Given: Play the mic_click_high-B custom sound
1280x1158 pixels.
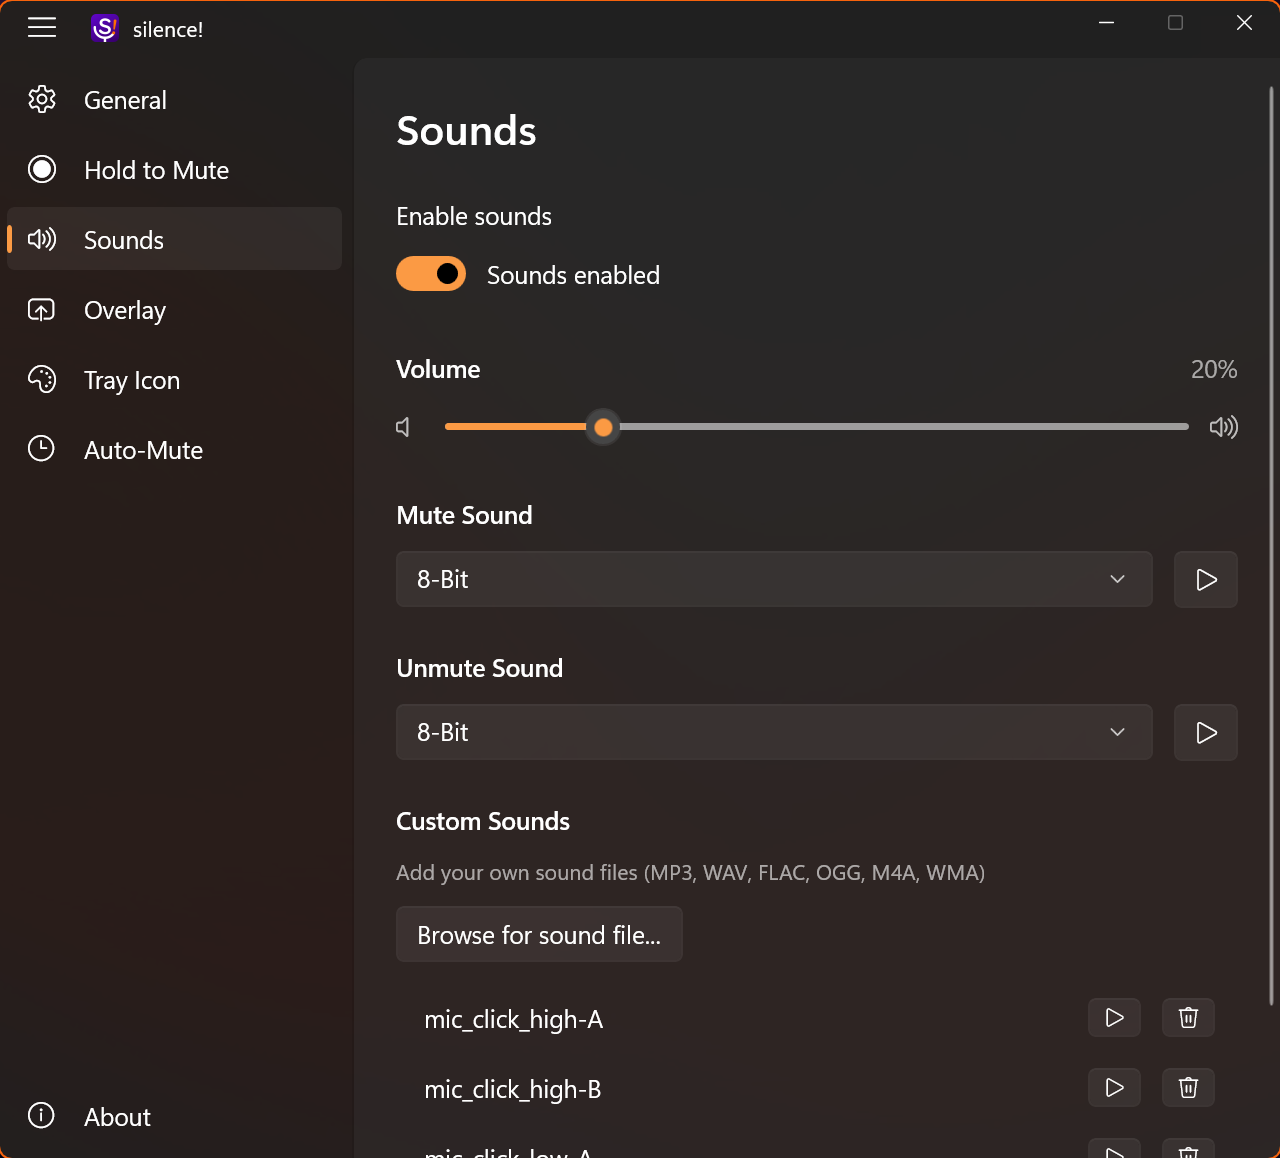Looking at the screenshot, I should point(1114,1088).
